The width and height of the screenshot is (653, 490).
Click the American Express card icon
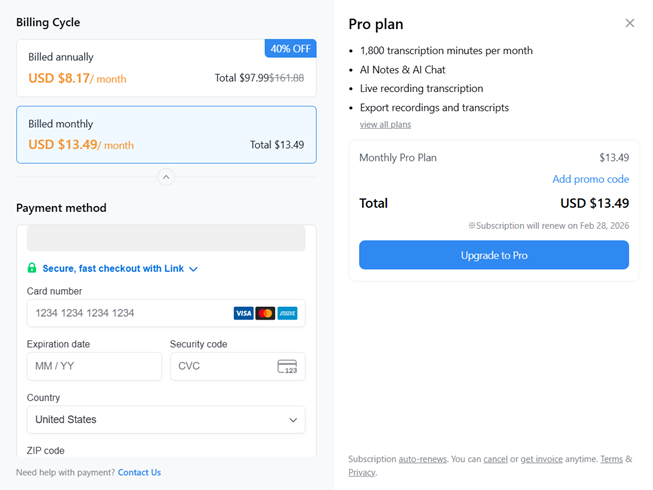(x=287, y=313)
